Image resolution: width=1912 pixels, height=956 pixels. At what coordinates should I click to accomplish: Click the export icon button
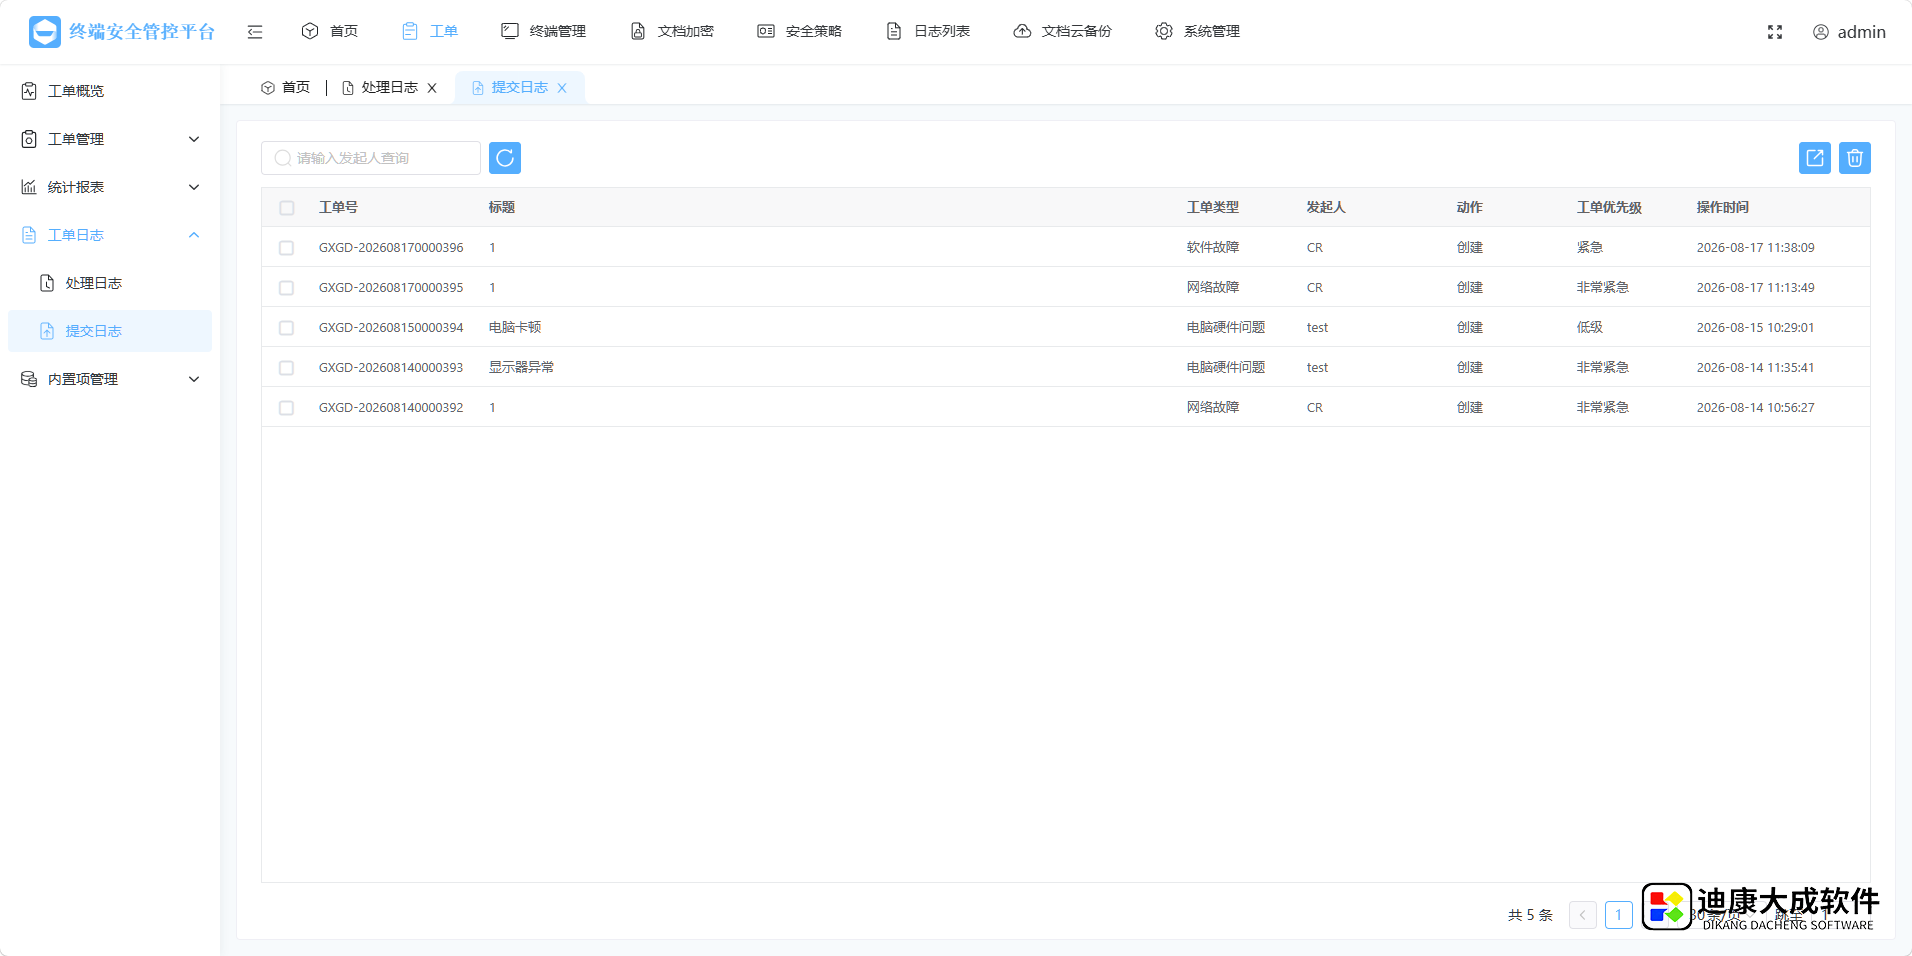click(1815, 158)
